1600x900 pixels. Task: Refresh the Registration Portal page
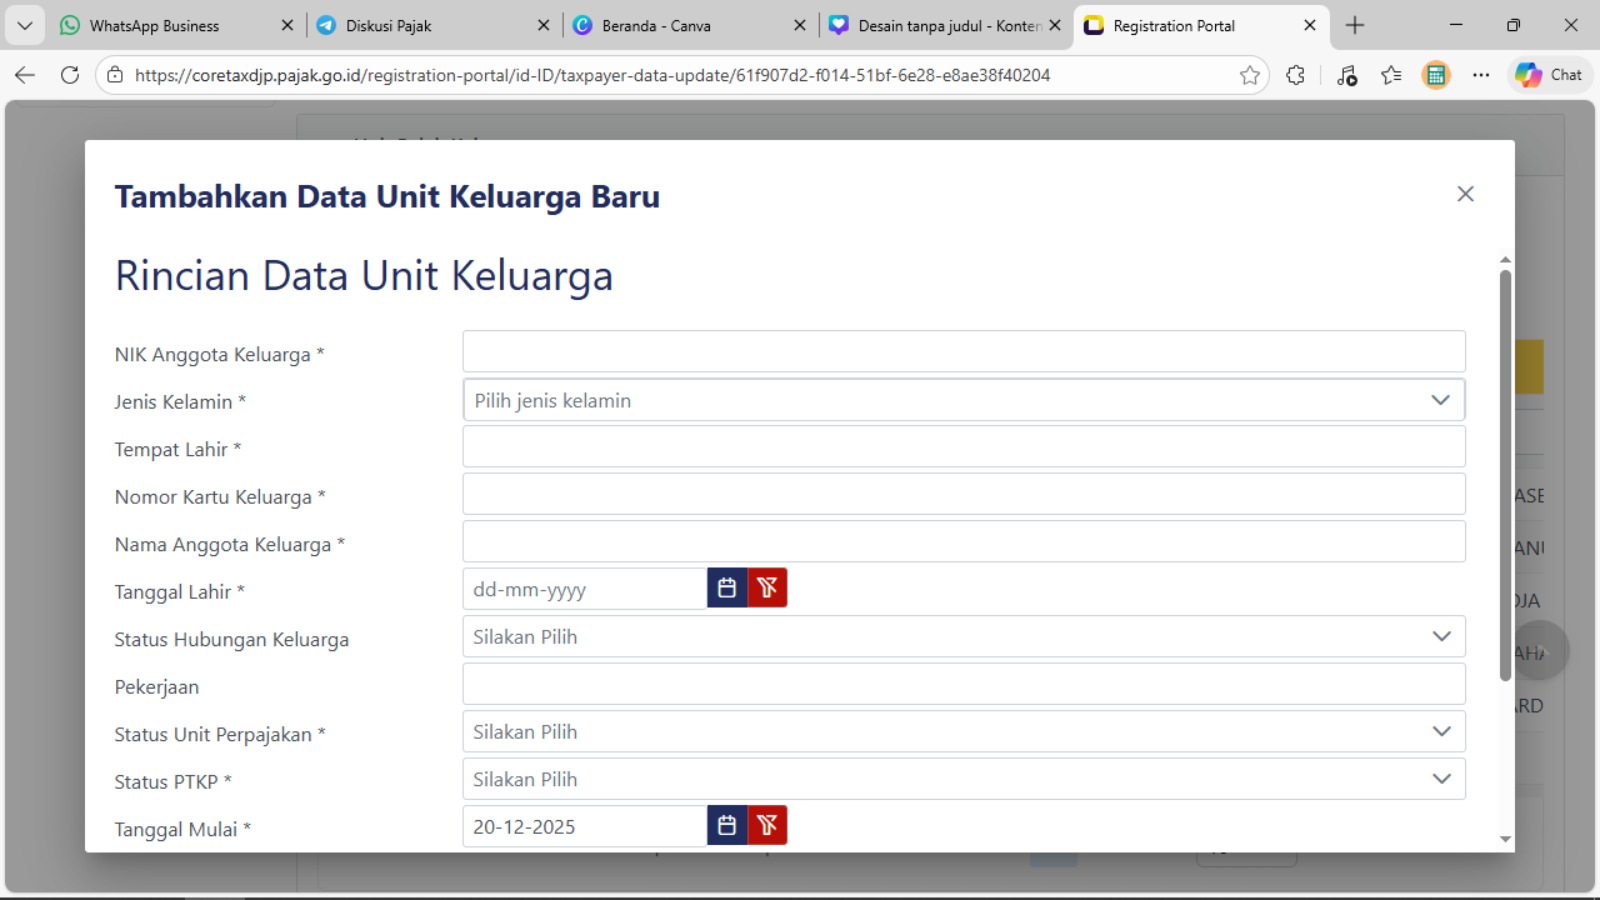click(70, 75)
